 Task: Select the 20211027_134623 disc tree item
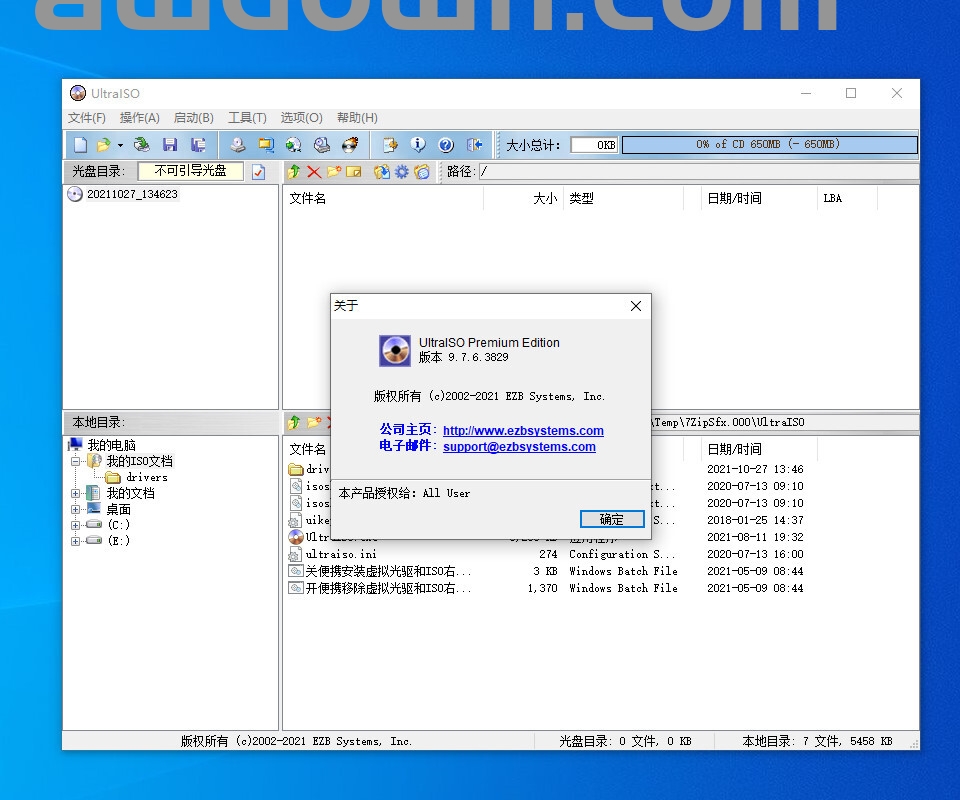131,194
